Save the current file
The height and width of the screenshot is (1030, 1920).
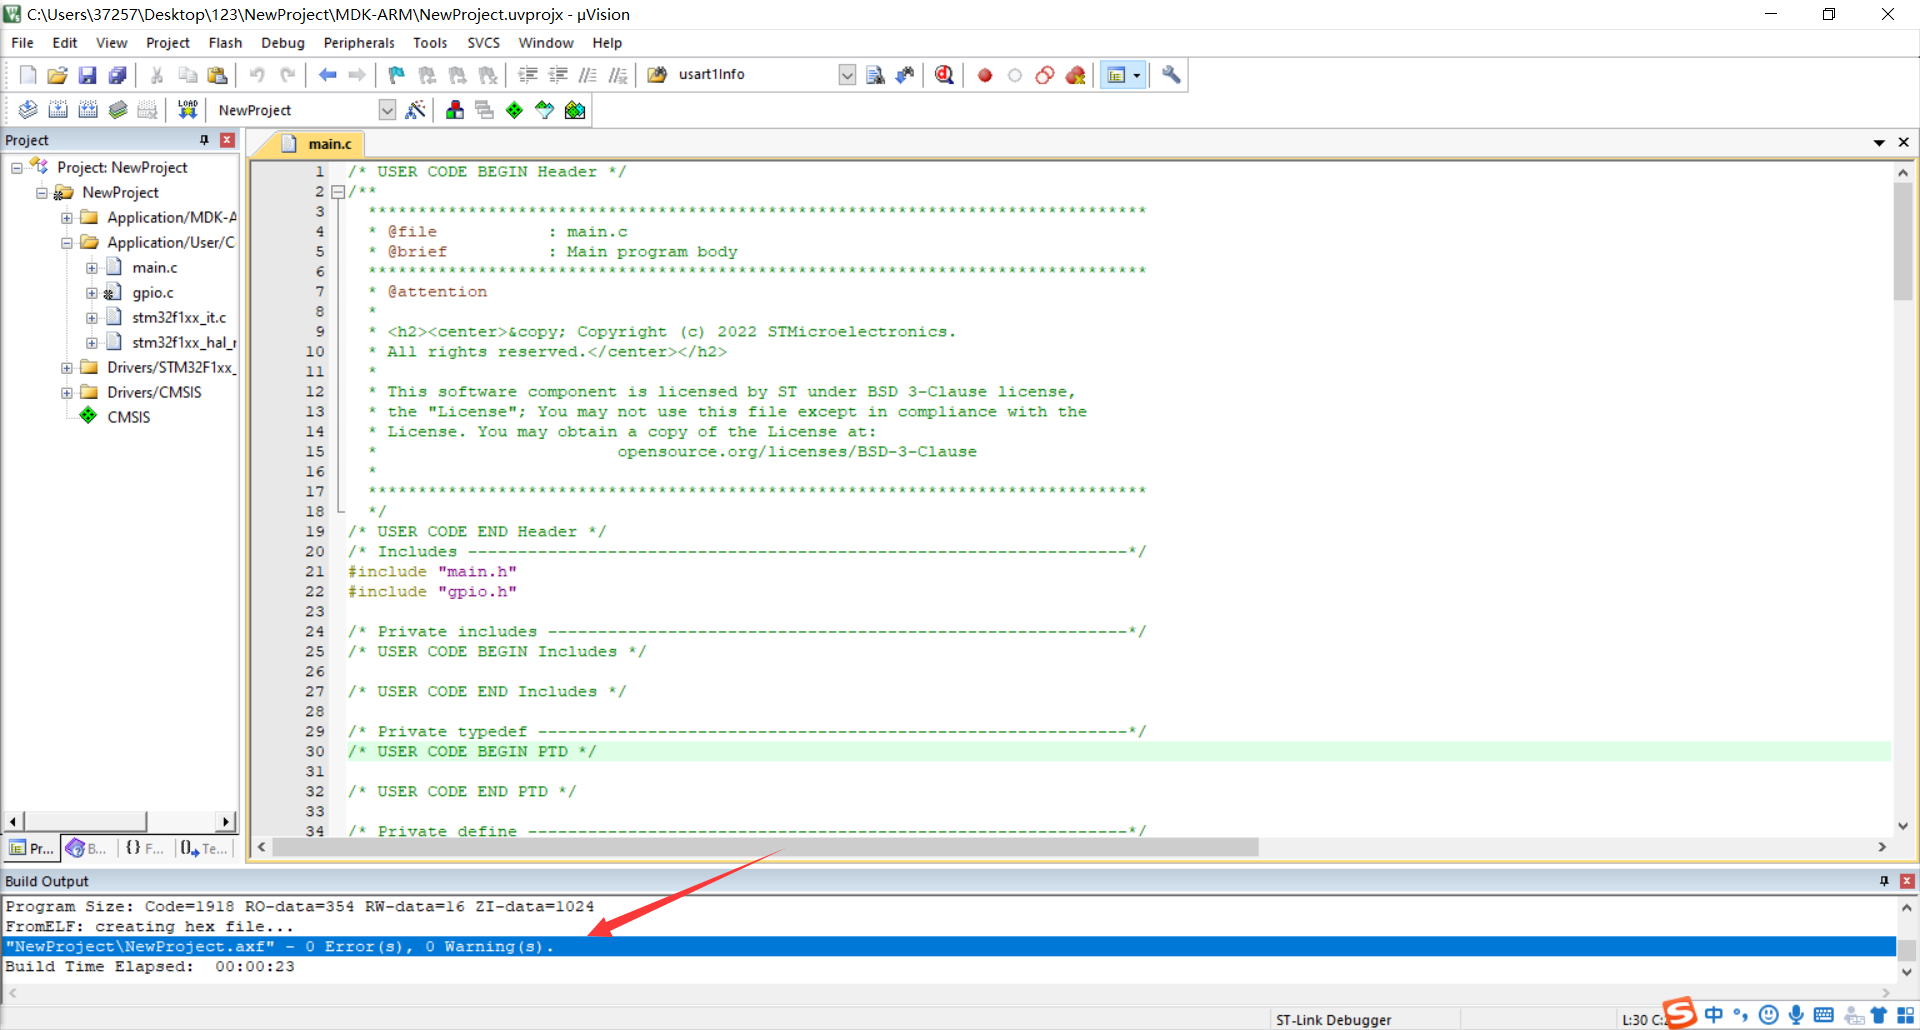tap(87, 75)
